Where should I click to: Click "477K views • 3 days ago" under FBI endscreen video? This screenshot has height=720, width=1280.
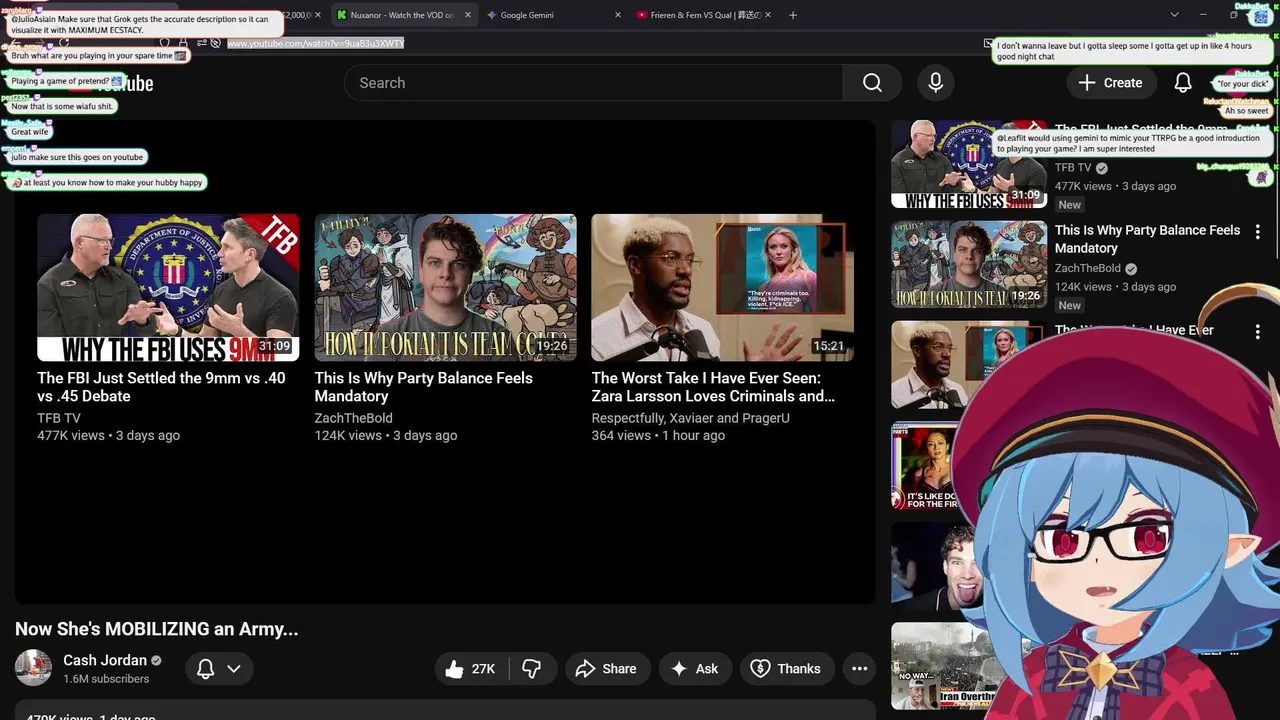point(109,436)
